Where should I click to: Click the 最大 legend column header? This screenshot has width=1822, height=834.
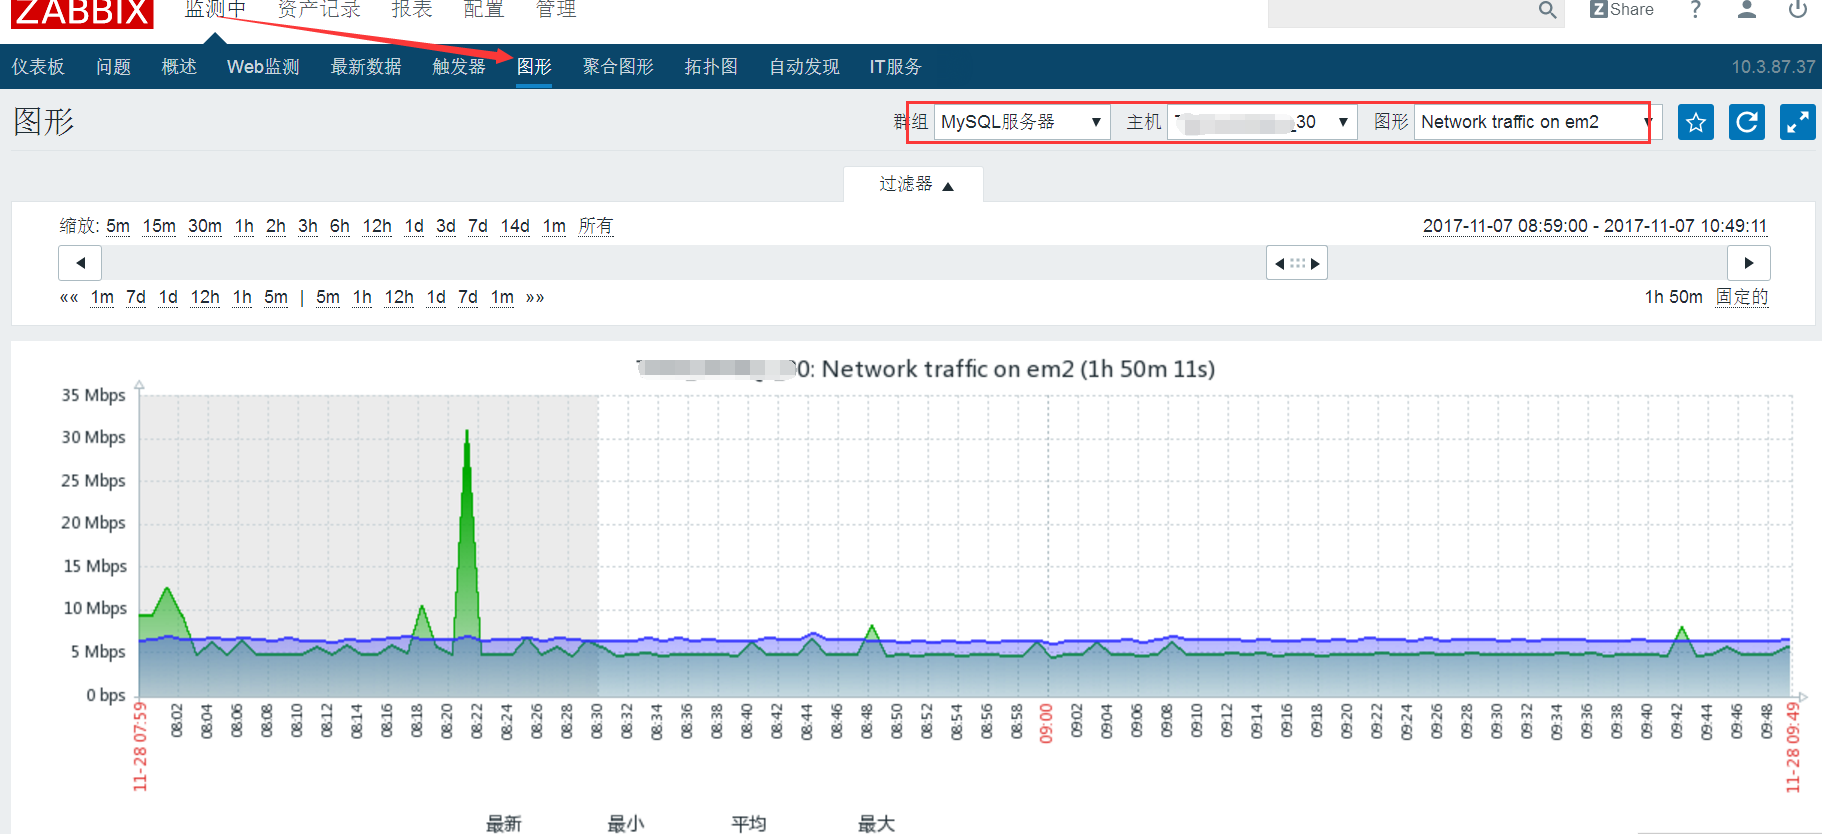click(x=876, y=824)
